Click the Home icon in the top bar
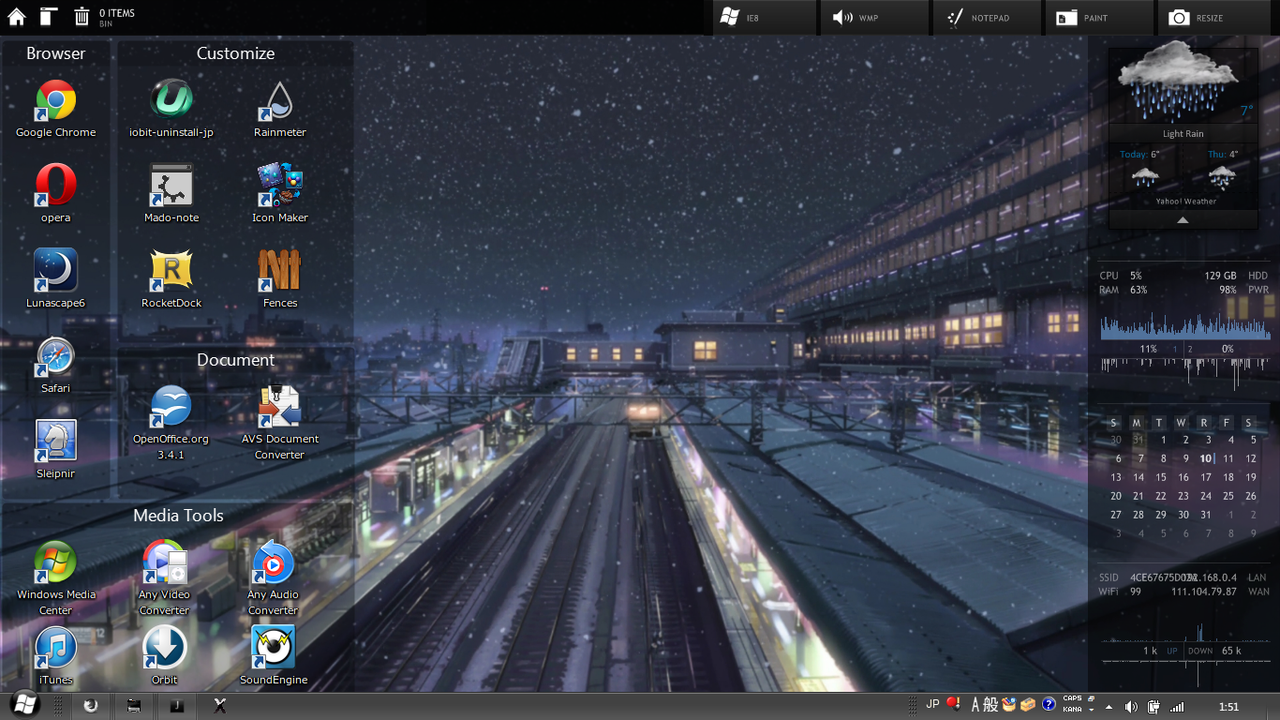 tap(17, 16)
